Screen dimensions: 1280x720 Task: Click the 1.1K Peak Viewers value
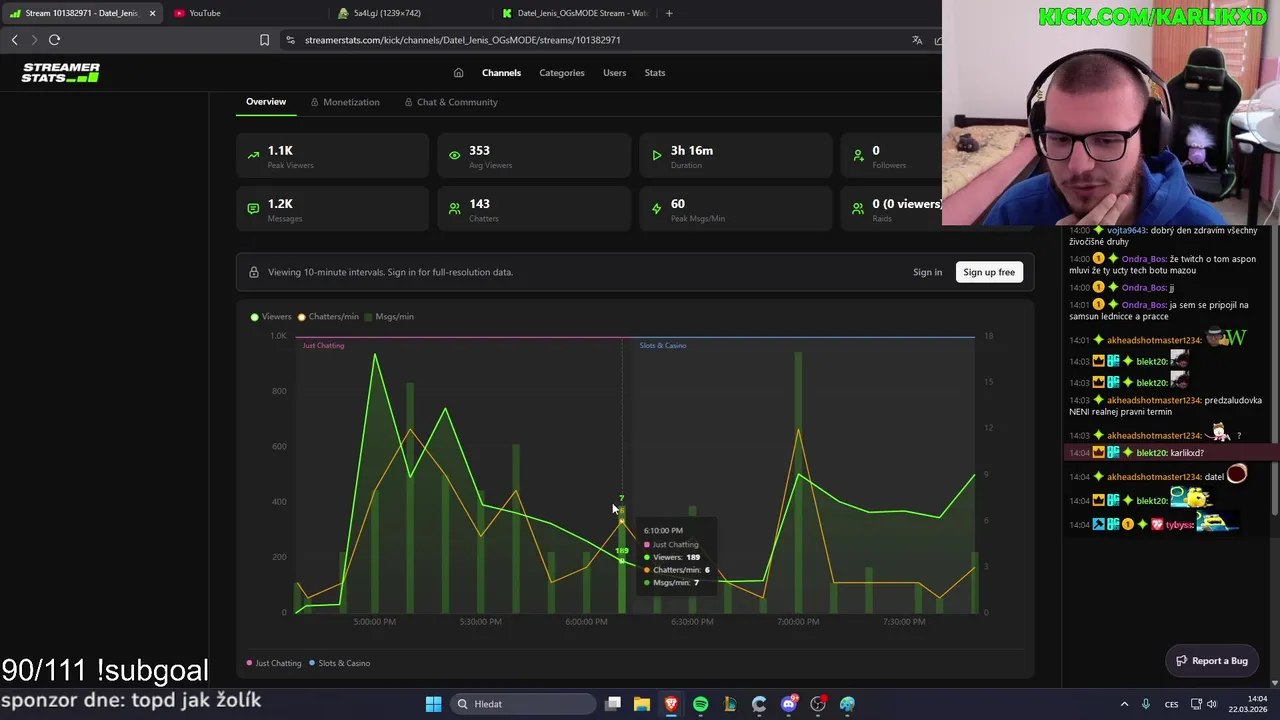280,150
